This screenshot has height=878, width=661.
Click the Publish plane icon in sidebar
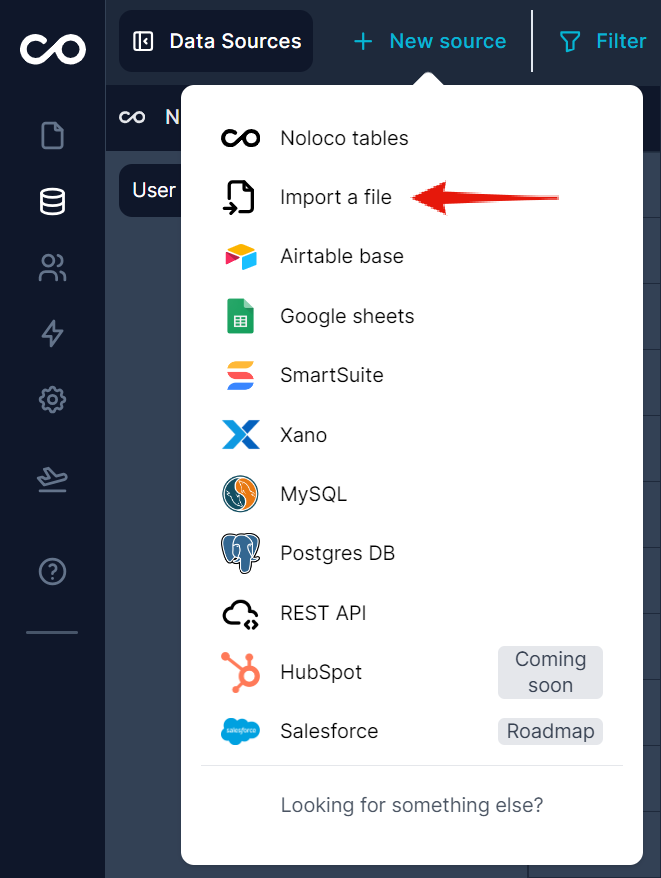(x=52, y=481)
